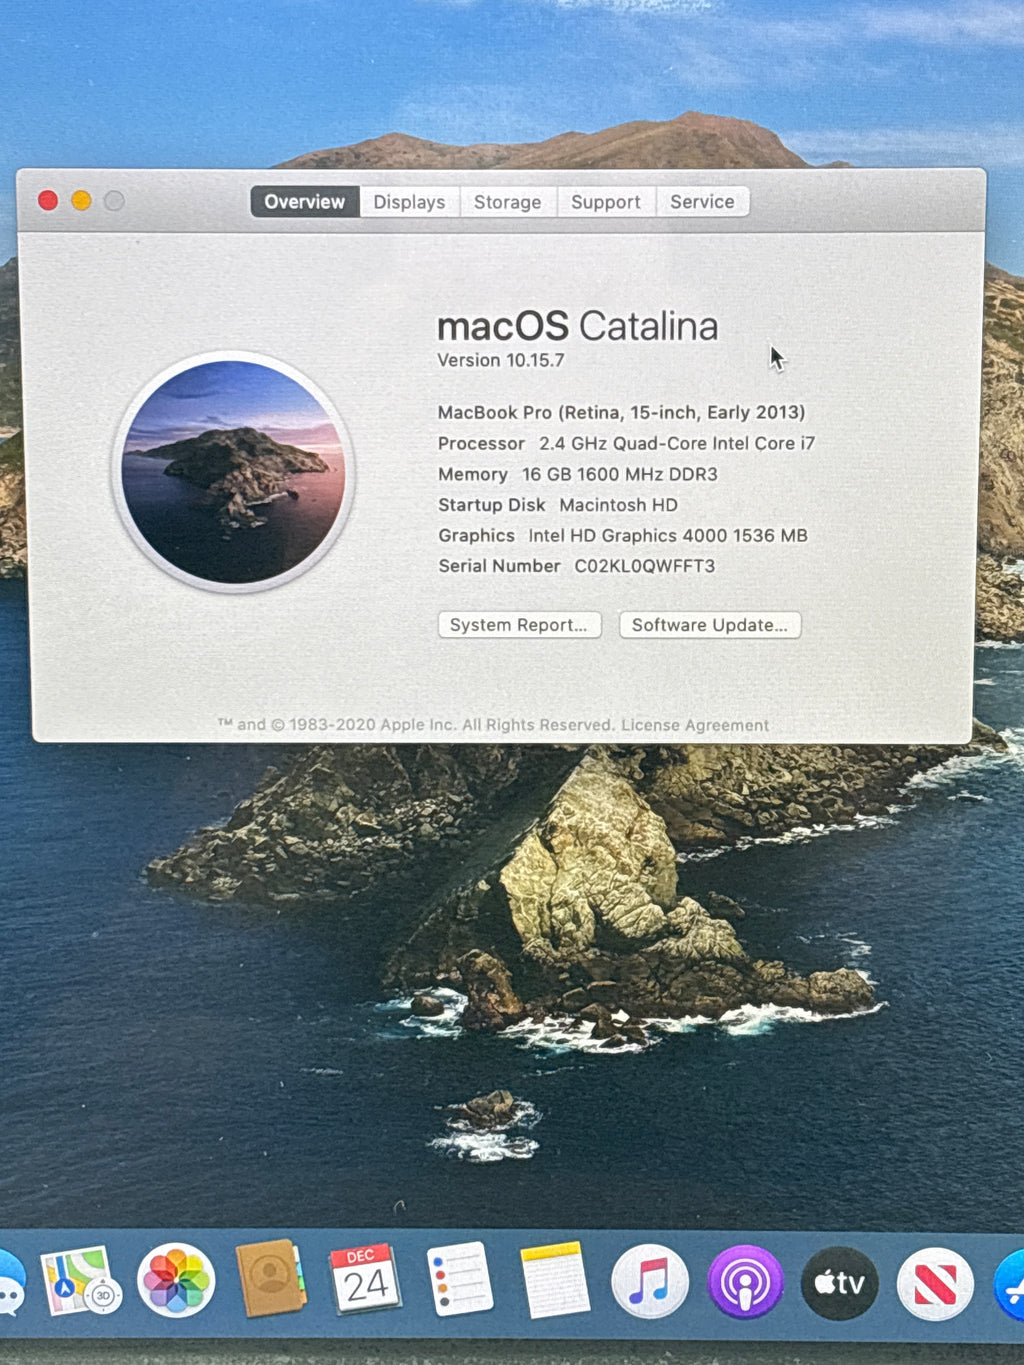Select the Support tab

tap(606, 202)
